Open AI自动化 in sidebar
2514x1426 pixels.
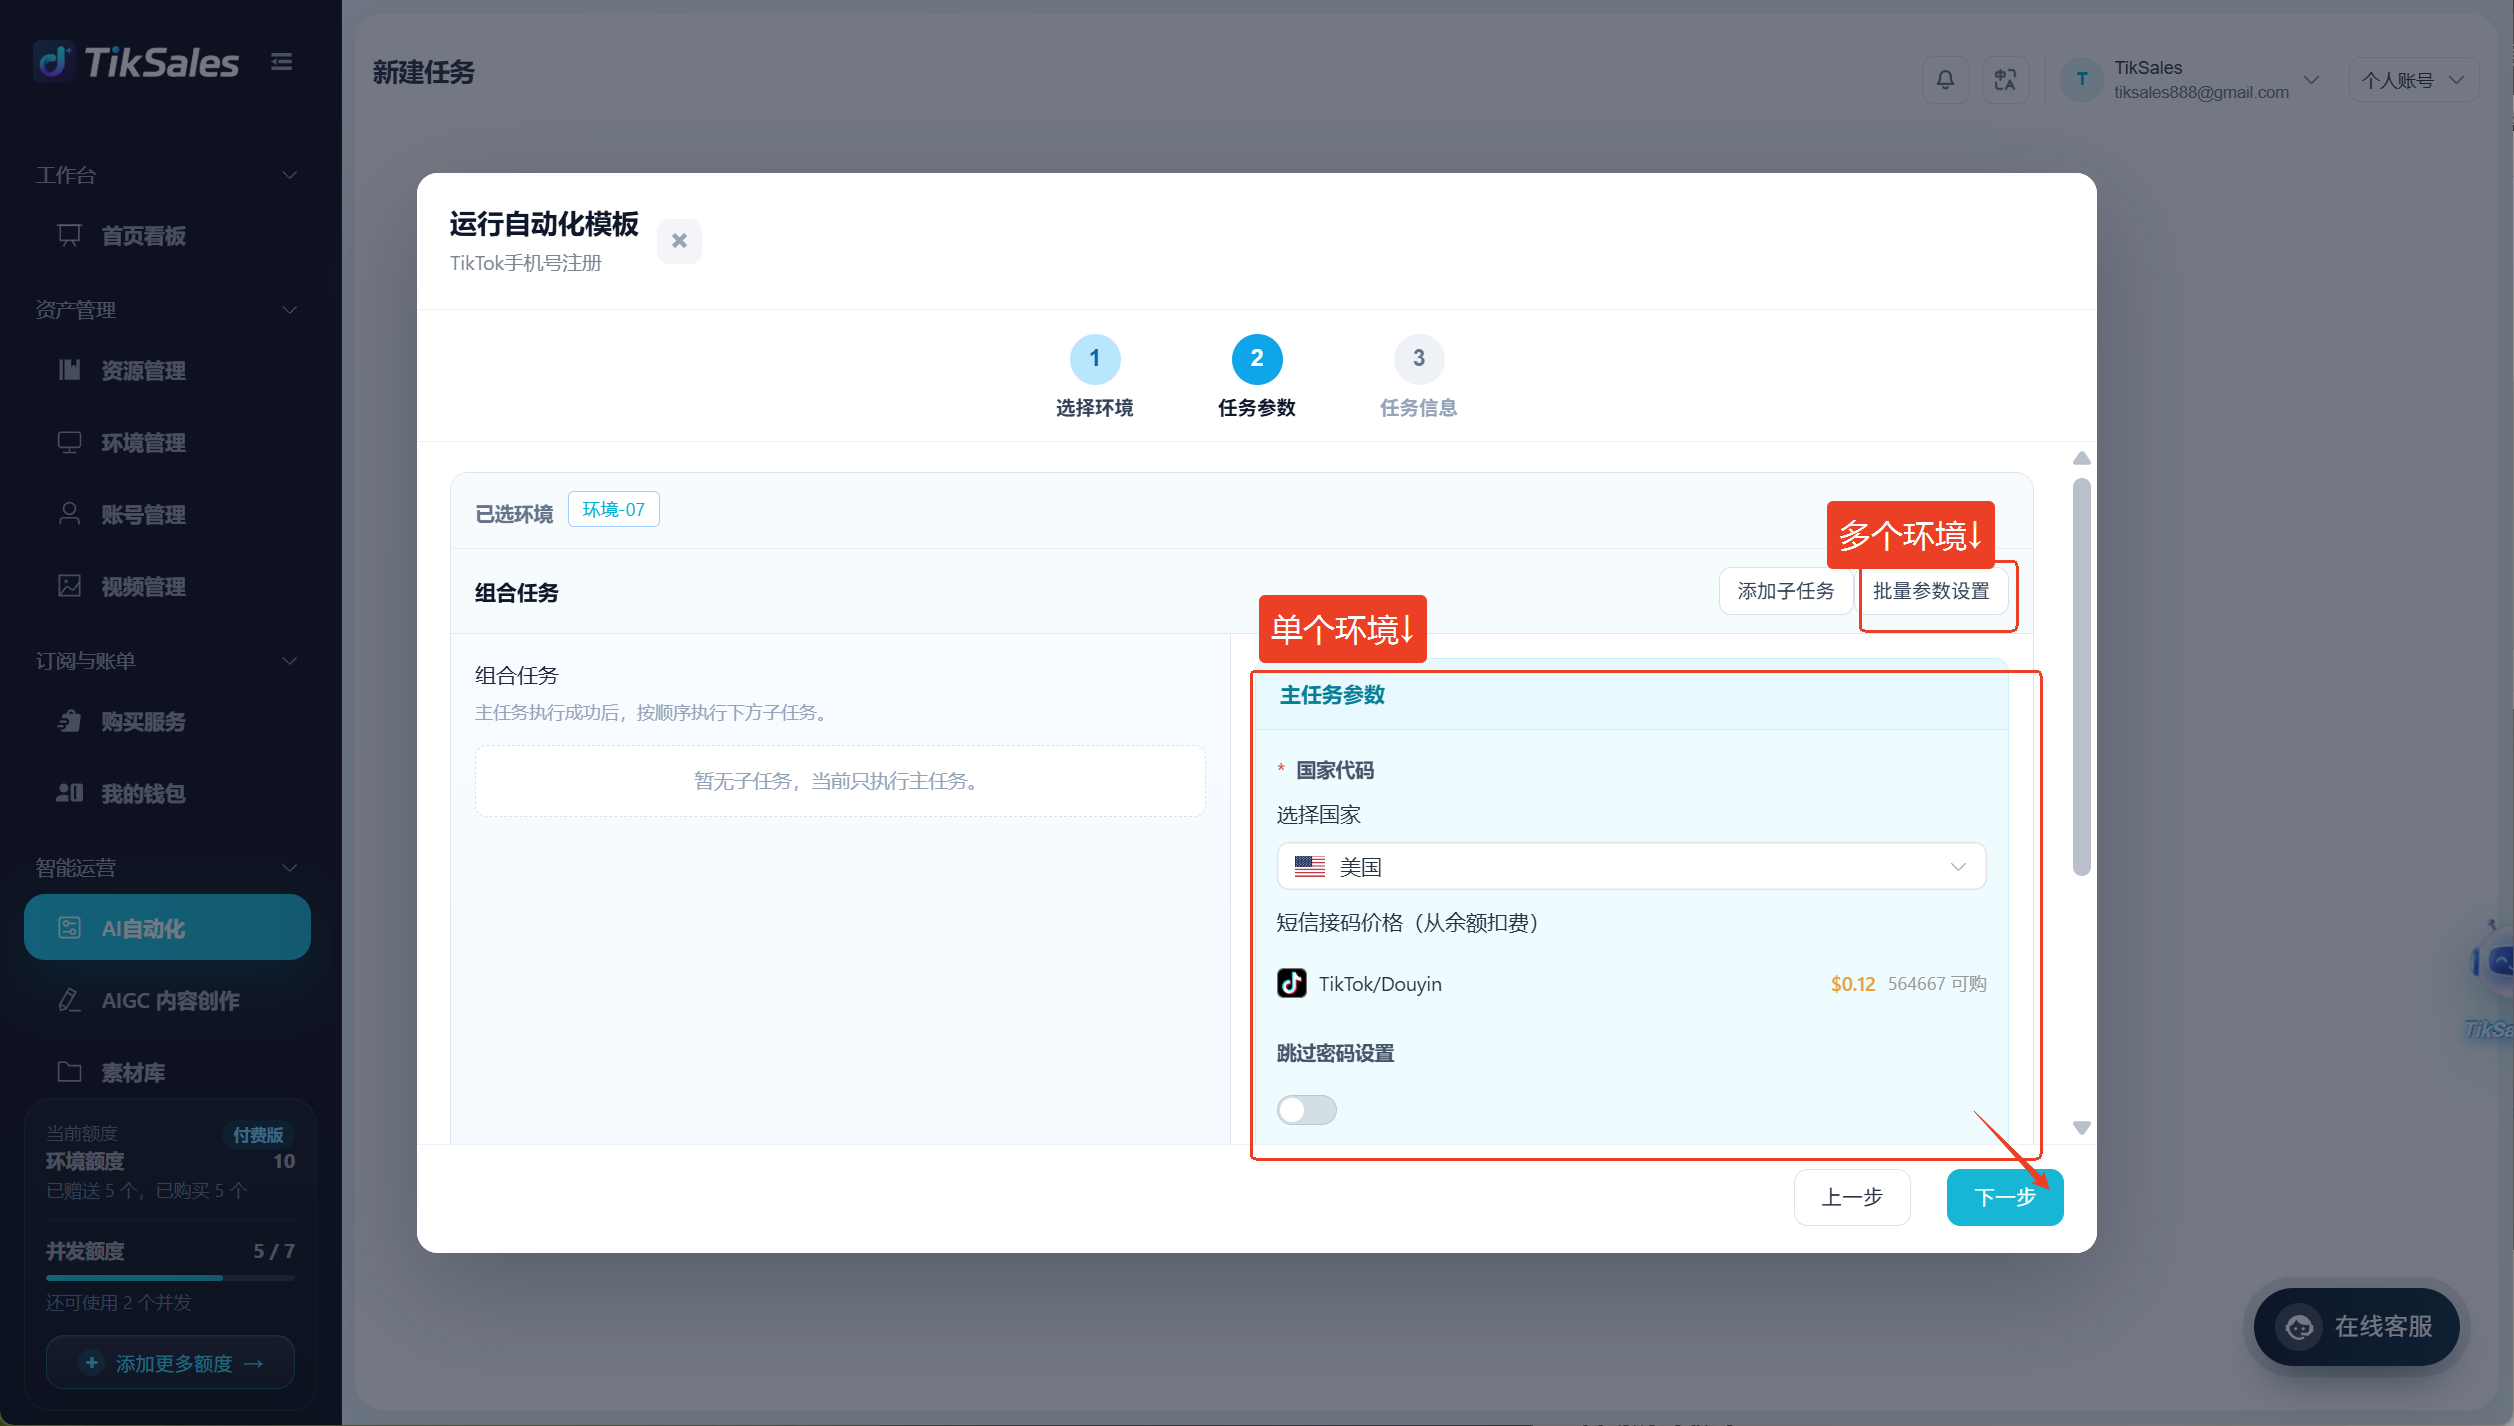pyautogui.click(x=167, y=928)
